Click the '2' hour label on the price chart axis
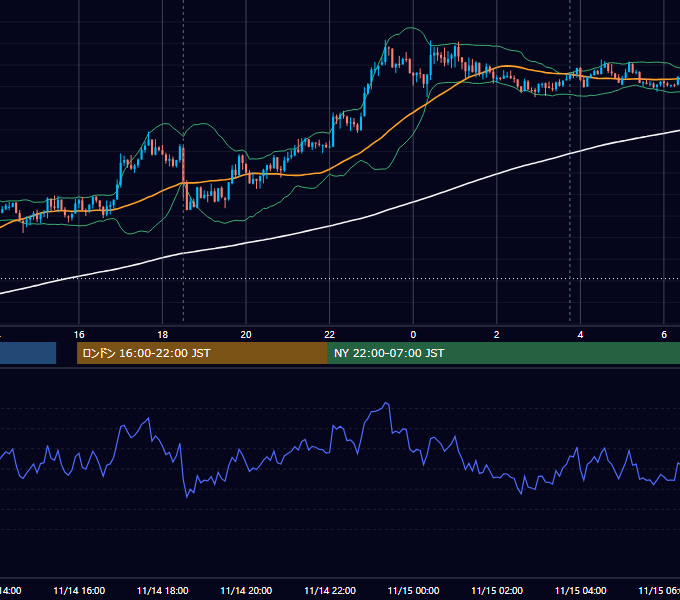Viewport: 680px width, 600px height. (497, 335)
